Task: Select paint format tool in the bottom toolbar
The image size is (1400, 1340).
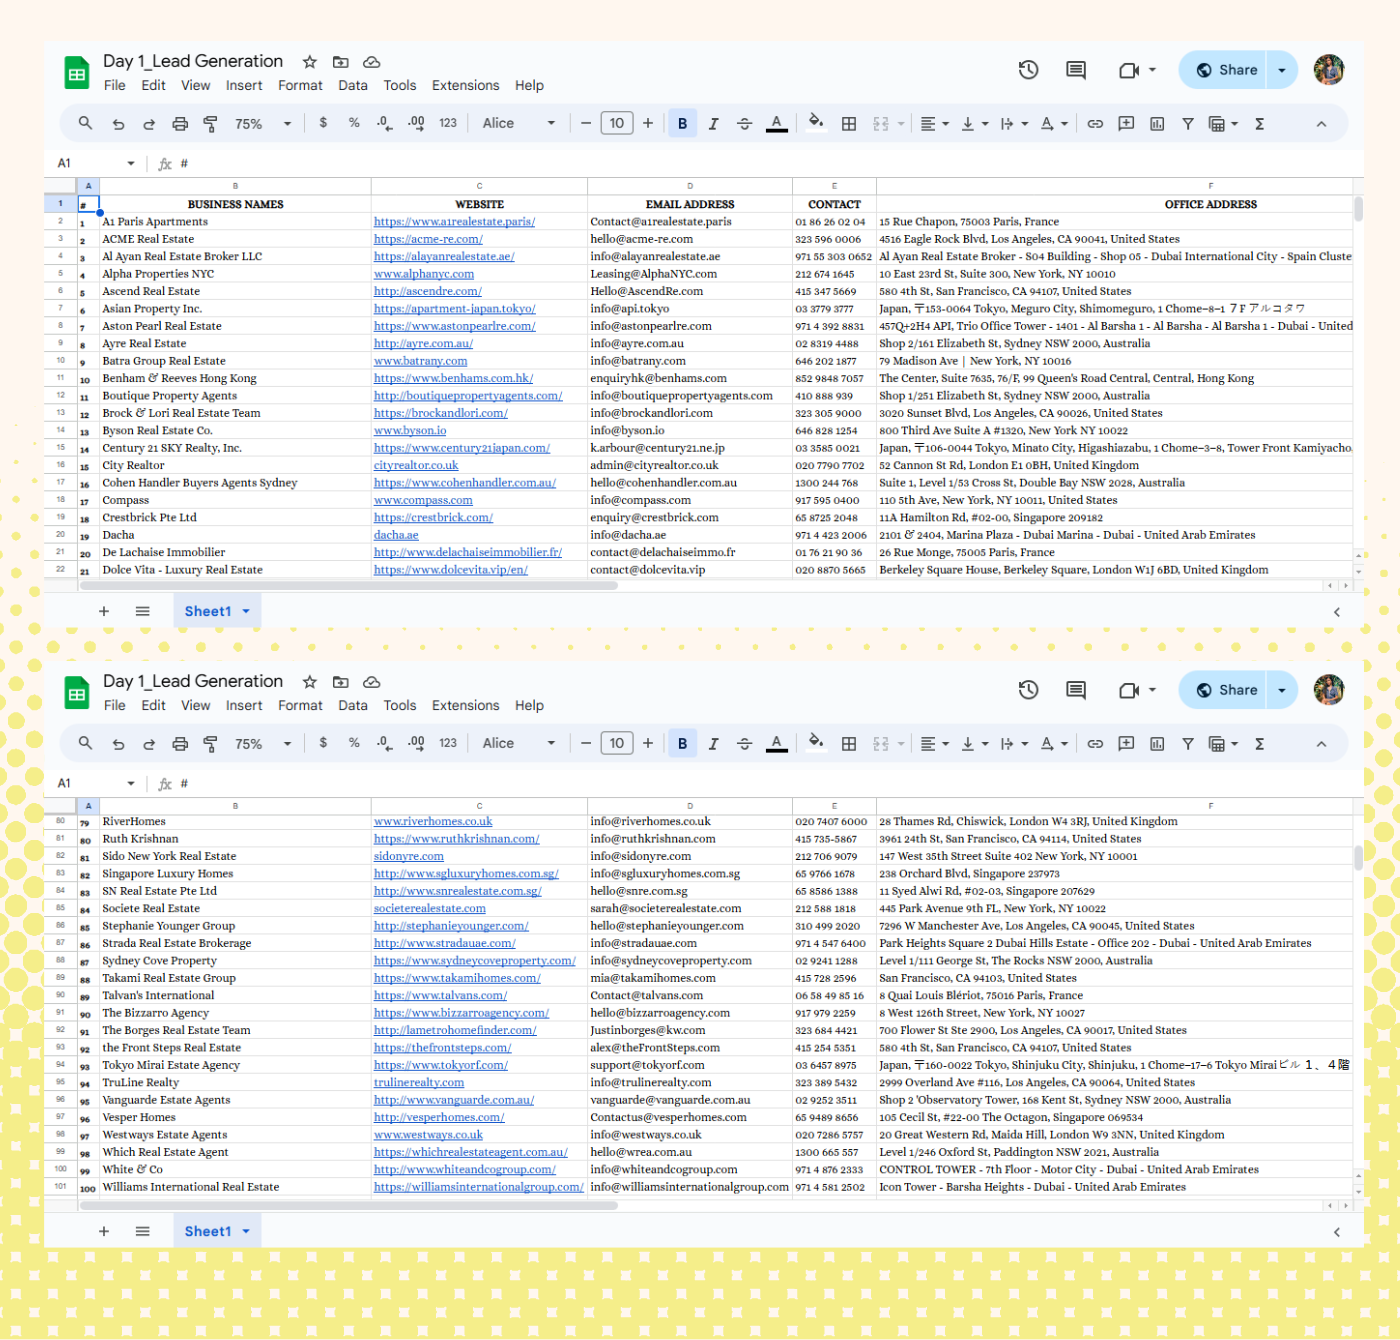Action: 211,744
